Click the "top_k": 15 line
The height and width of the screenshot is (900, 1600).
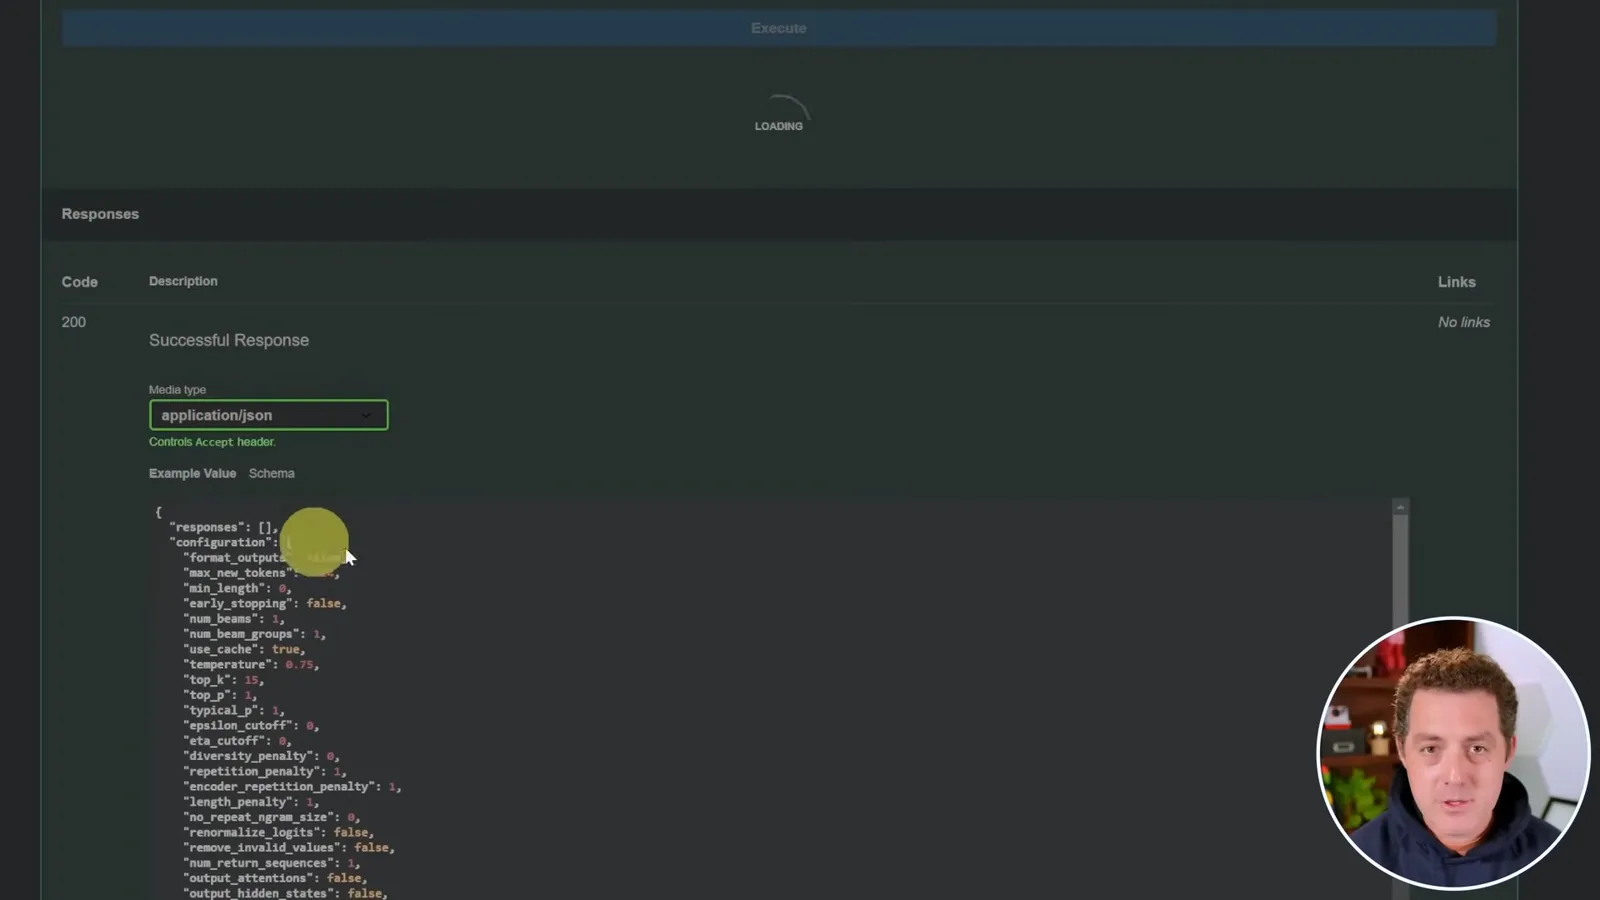pos(223,680)
